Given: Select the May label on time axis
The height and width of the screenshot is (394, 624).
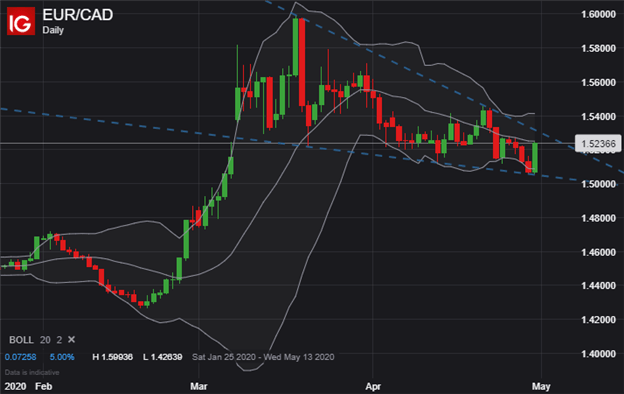Looking at the screenshot, I should tap(541, 386).
